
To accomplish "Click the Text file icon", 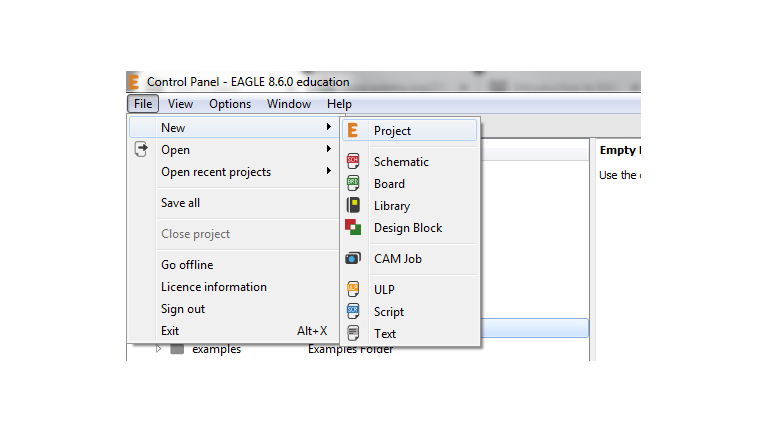I will (353, 334).
